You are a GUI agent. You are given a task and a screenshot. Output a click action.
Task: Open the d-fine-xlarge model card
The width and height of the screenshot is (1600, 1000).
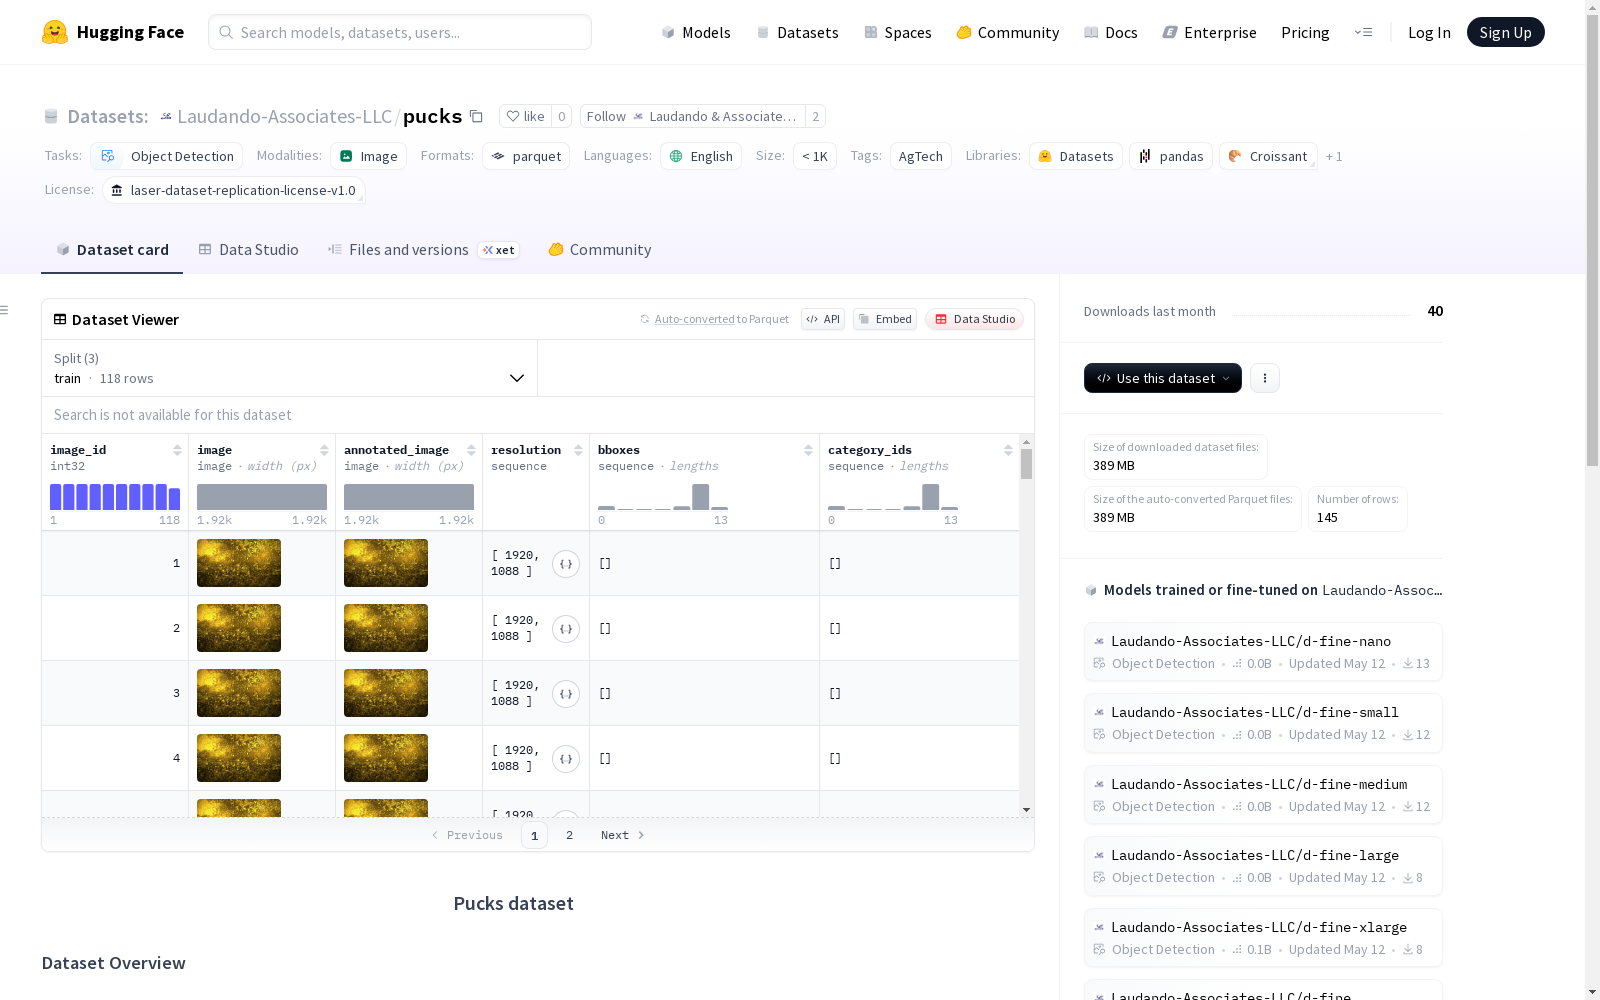[x=1263, y=938]
